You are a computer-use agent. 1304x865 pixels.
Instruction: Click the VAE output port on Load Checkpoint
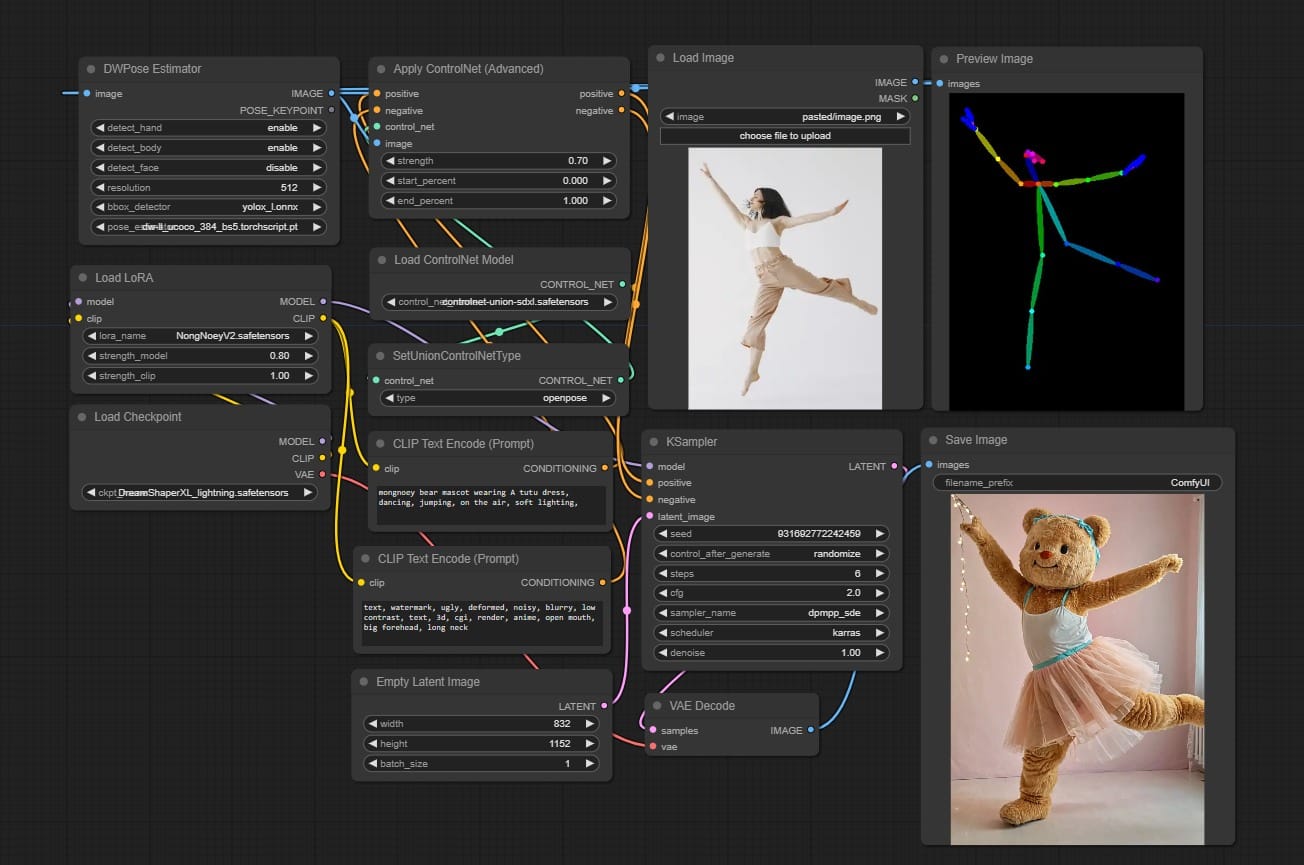tap(322, 474)
